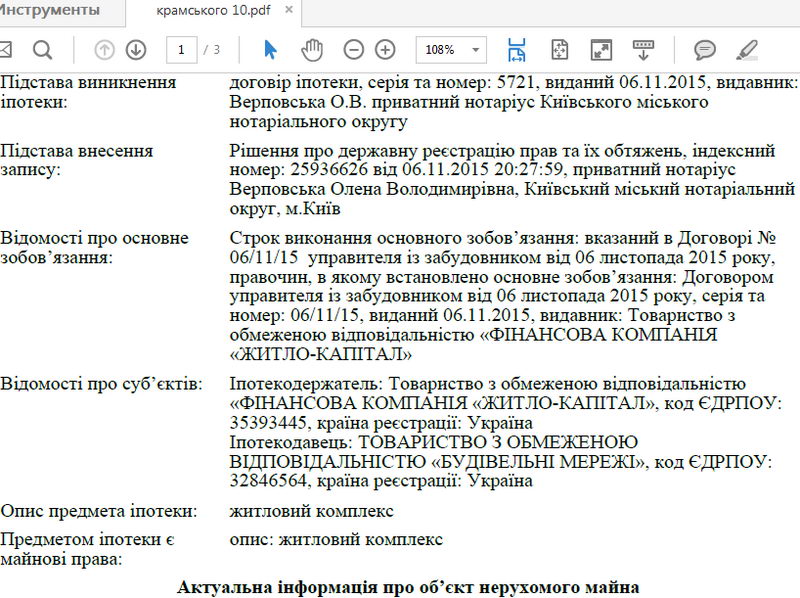This screenshot has height=598, width=800.
Task: Zoom out with minus button
Action: click(x=354, y=49)
